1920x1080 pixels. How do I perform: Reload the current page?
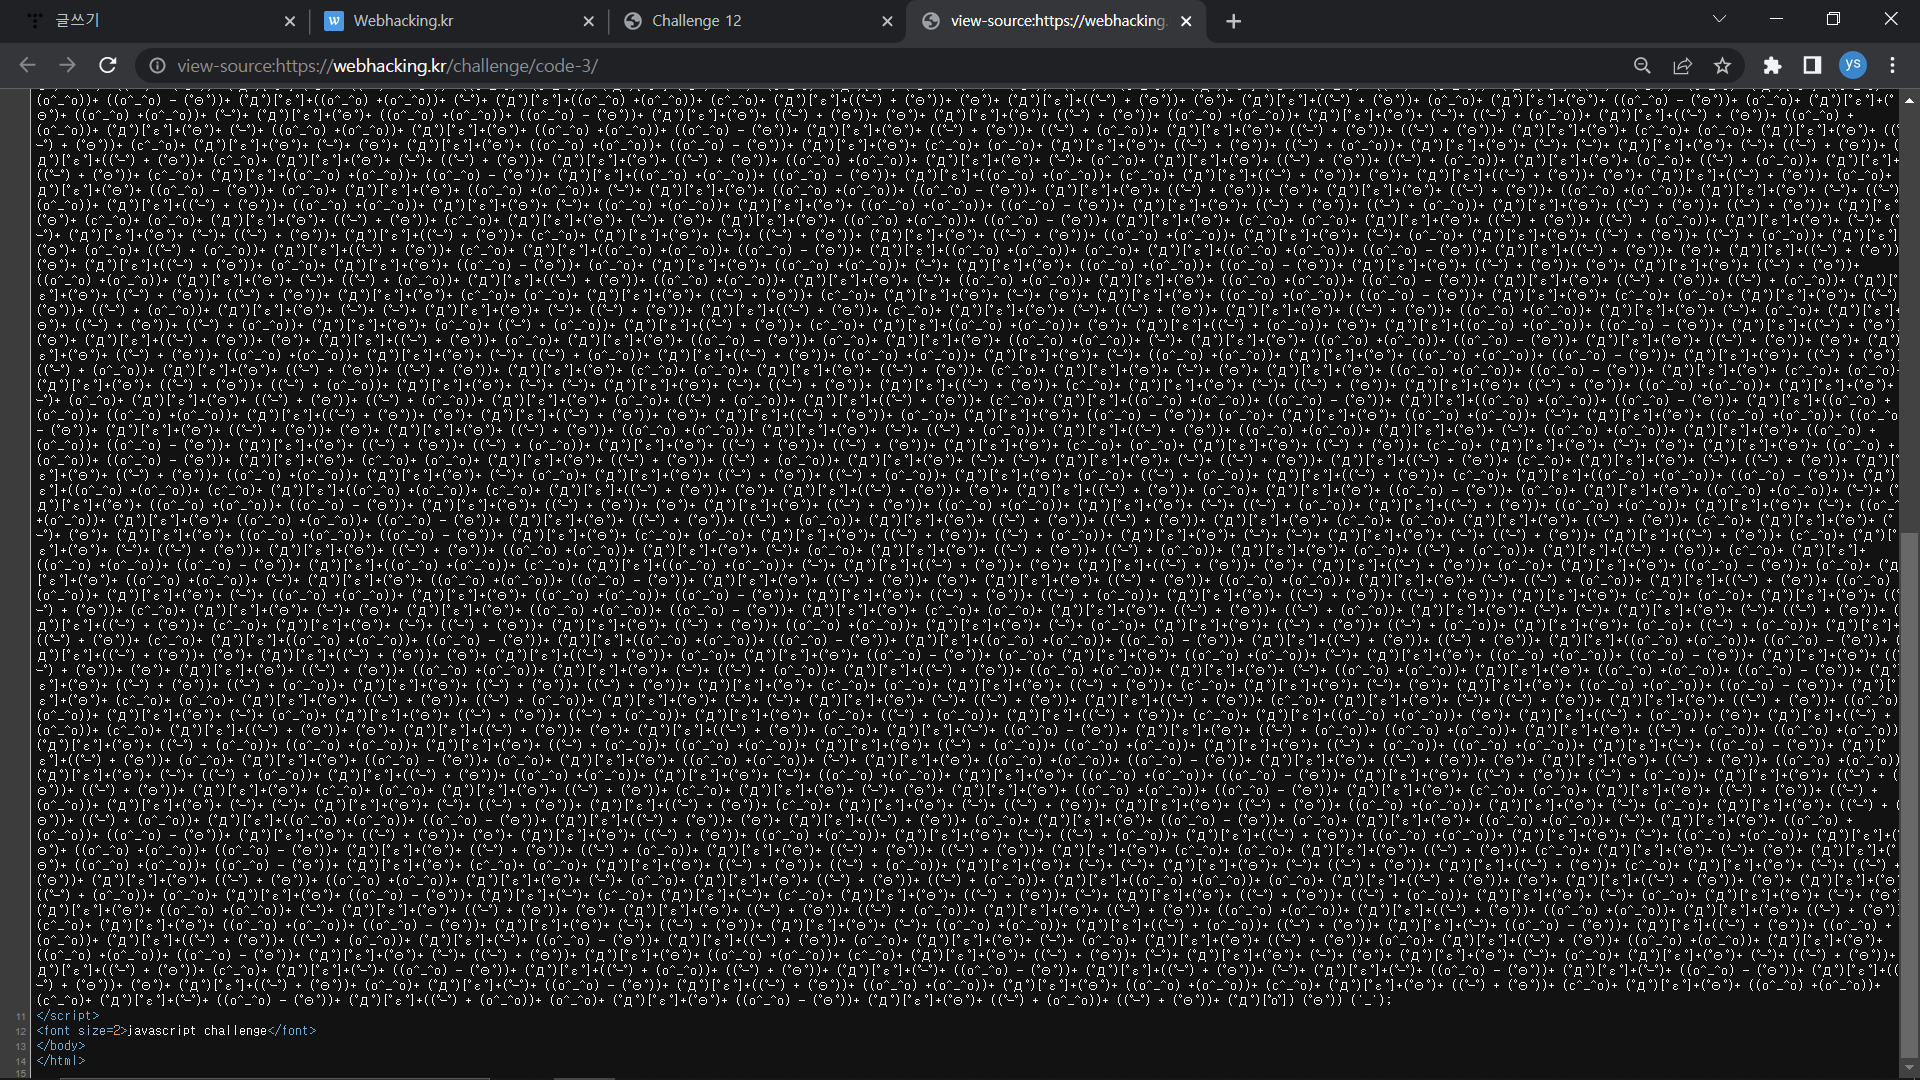(108, 65)
